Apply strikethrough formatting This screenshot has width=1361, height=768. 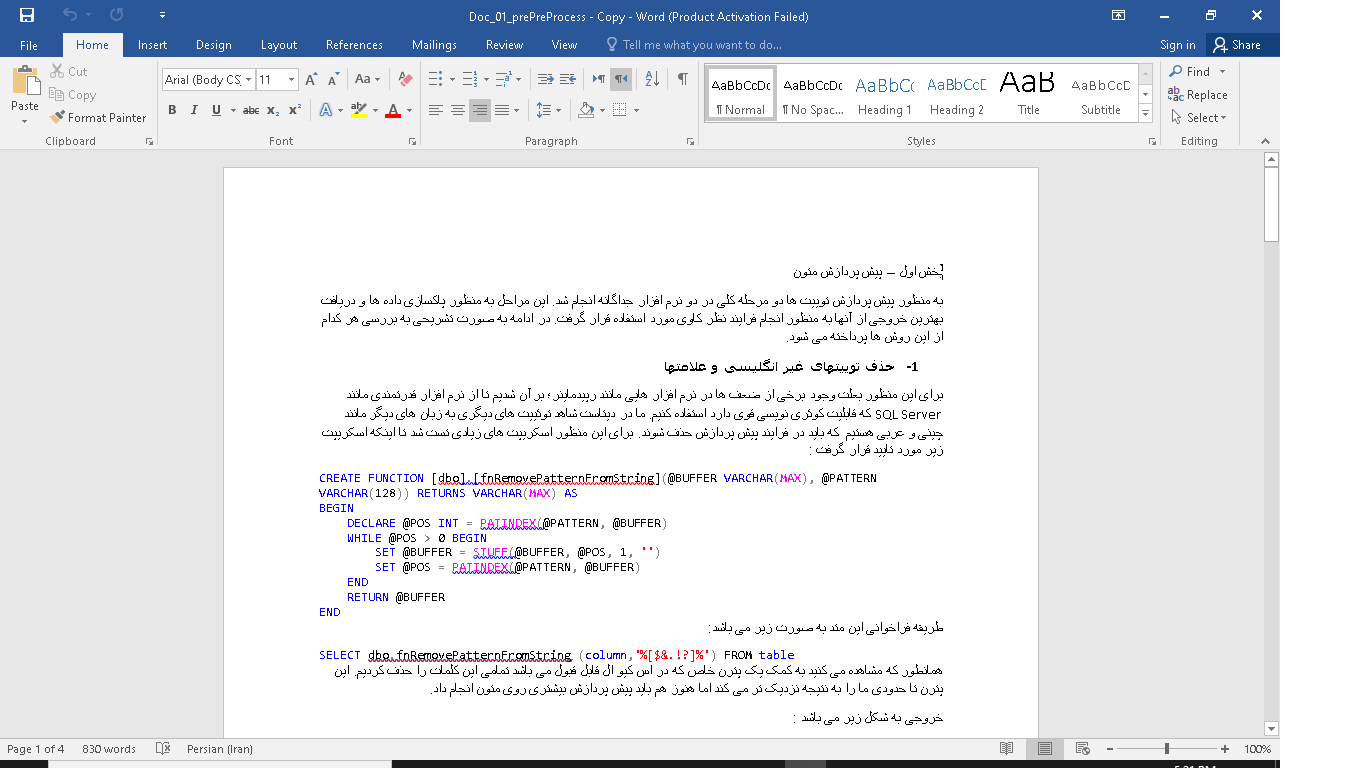[x=251, y=110]
